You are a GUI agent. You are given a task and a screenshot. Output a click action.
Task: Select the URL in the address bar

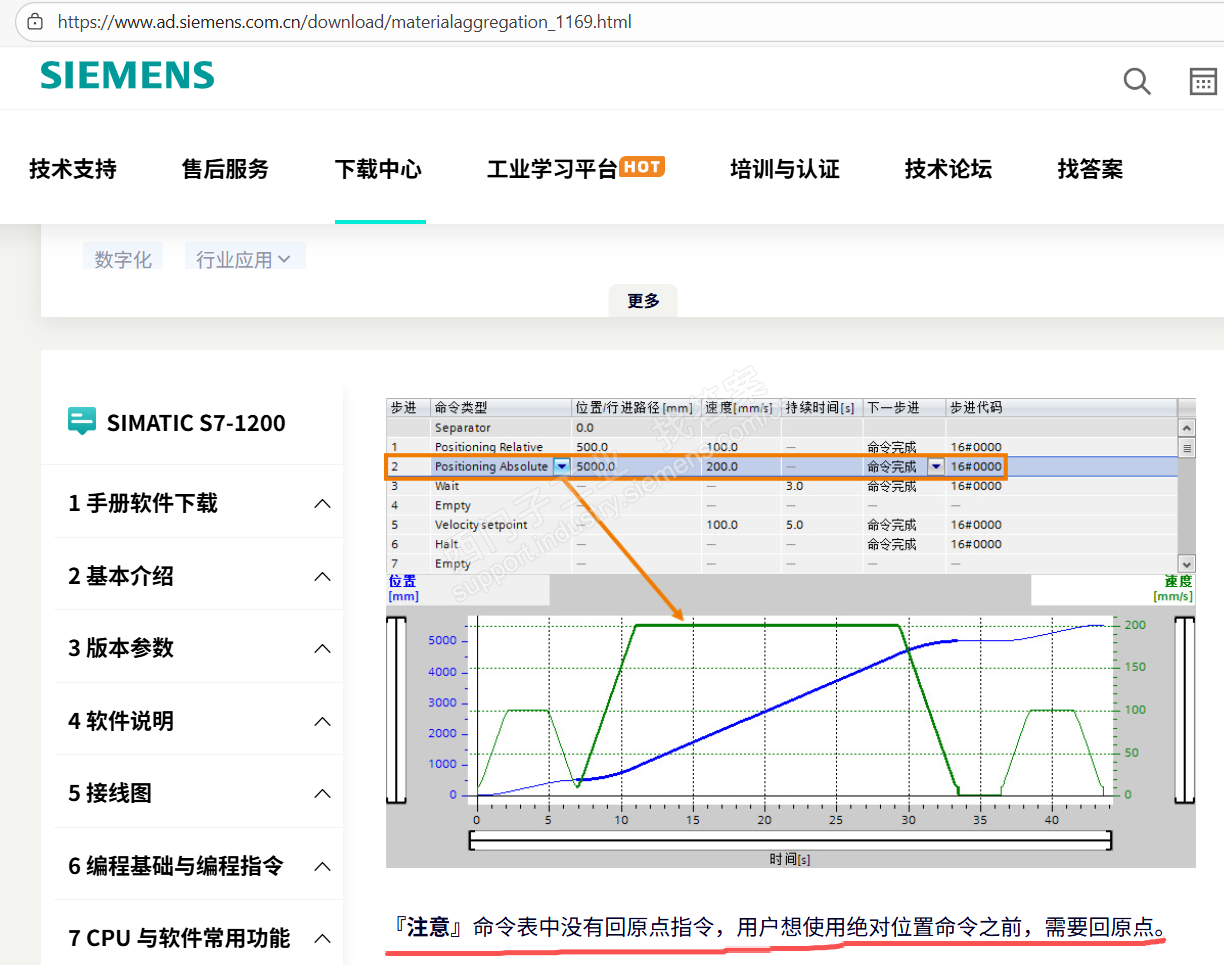coord(345,21)
